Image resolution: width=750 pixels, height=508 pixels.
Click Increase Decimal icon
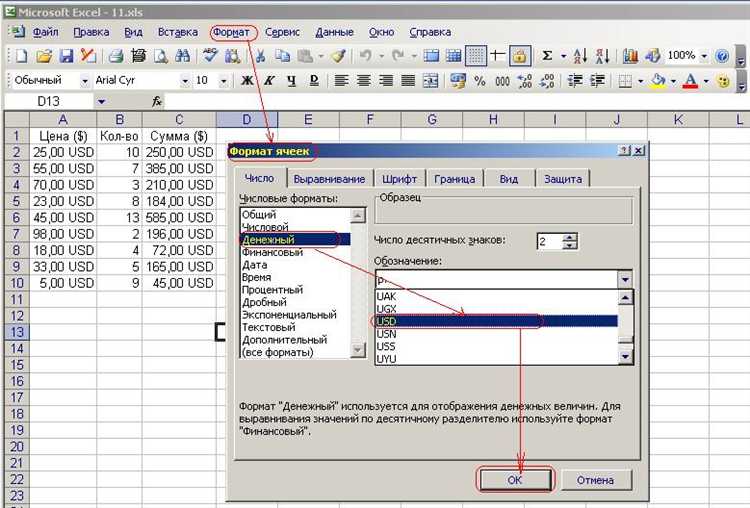525,81
